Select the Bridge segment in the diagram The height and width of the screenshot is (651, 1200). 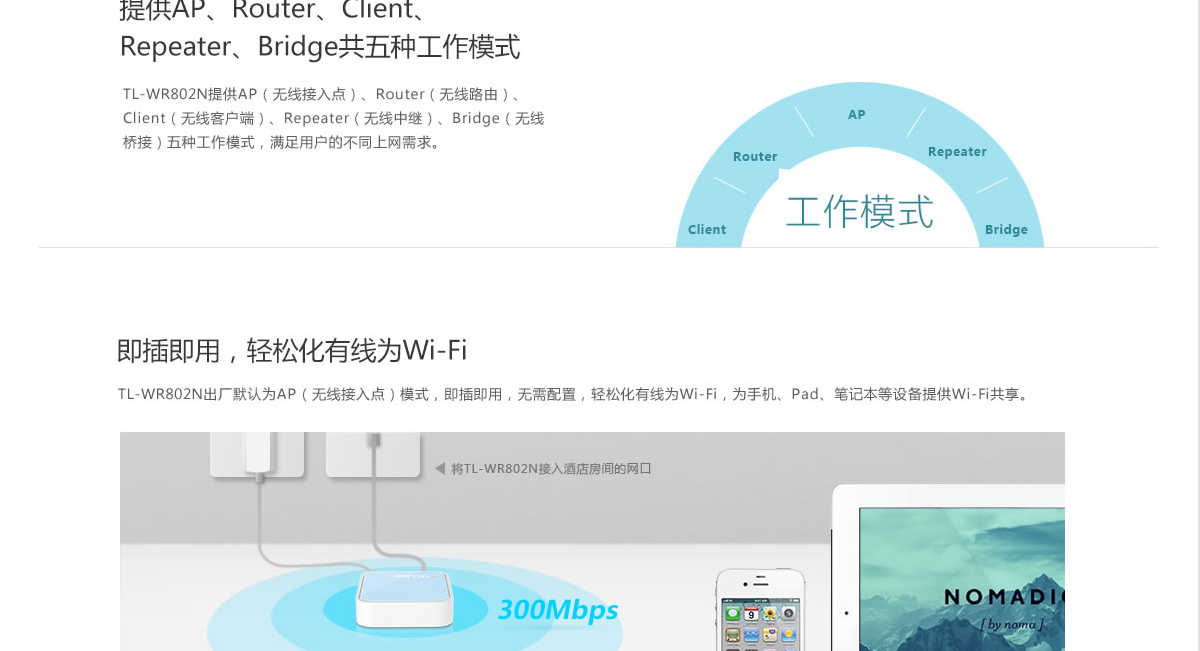coord(1006,229)
